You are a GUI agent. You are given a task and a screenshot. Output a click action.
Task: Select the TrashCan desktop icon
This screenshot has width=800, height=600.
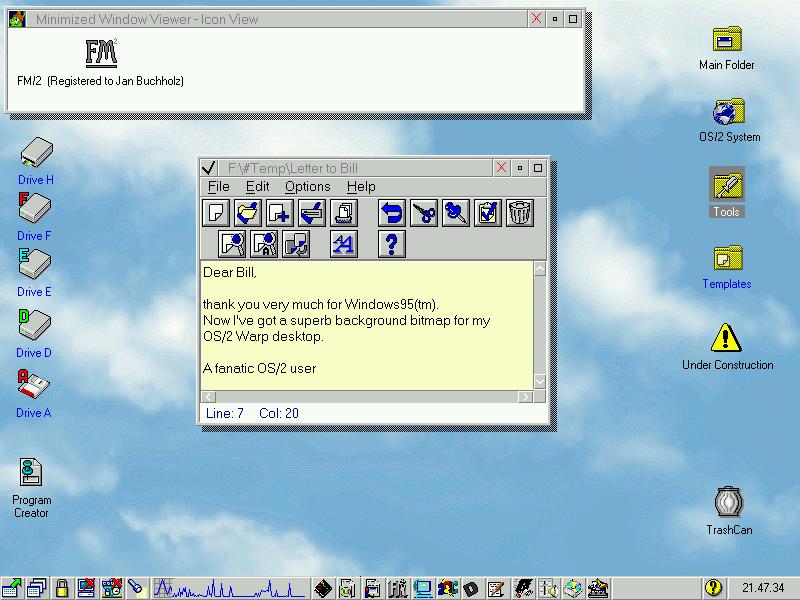[729, 503]
